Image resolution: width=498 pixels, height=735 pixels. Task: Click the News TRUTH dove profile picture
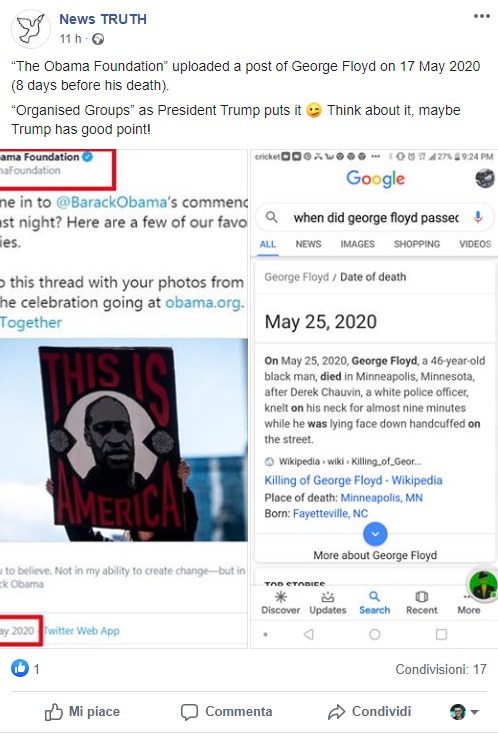[30, 29]
